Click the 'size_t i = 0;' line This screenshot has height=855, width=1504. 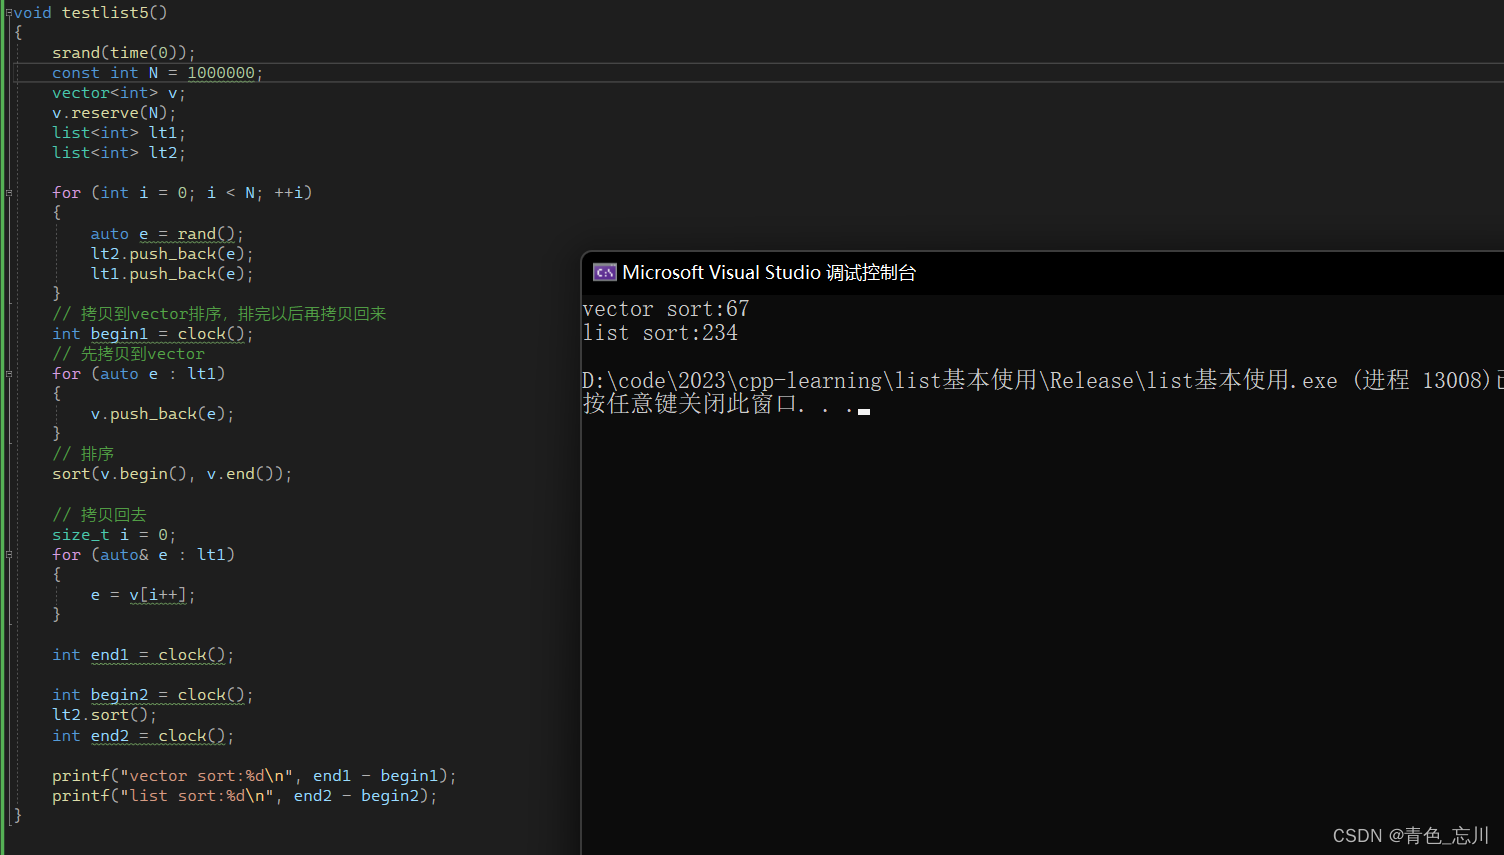[x=114, y=535]
